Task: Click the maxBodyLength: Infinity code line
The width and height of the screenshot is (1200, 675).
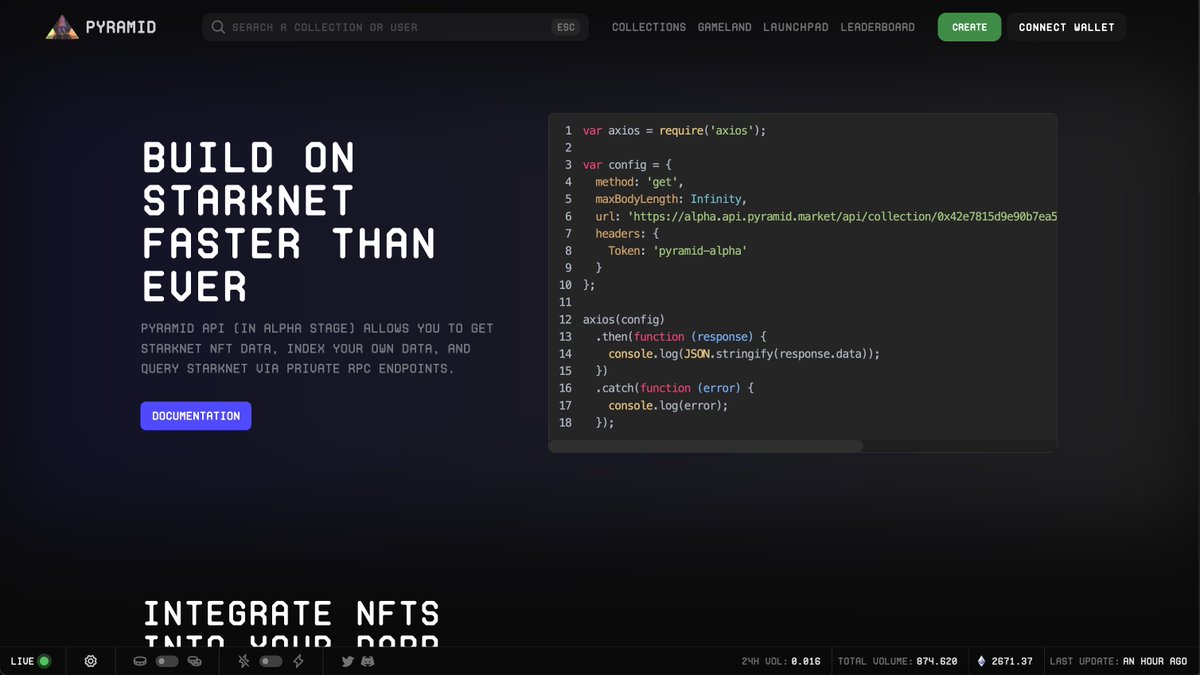Action: tap(670, 199)
